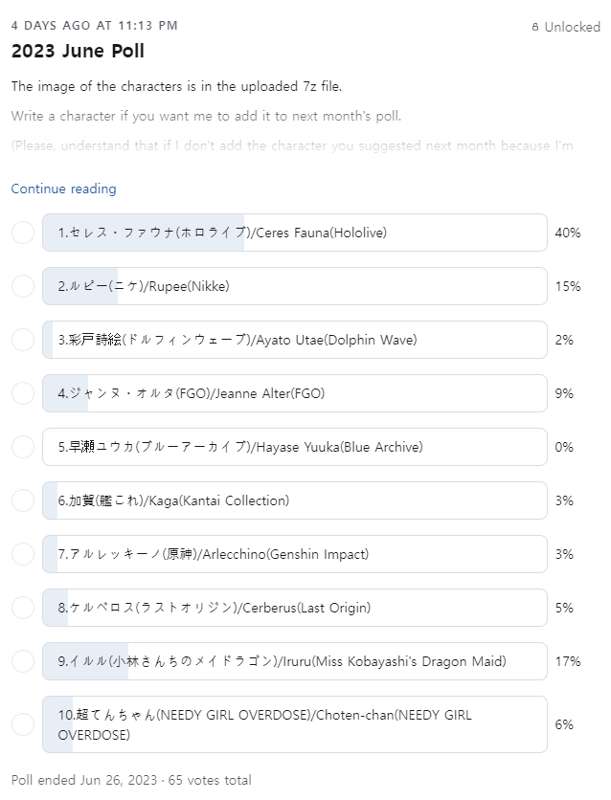Select the Kaga radio button
Image resolution: width=611 pixels, height=800 pixels.
(x=23, y=500)
